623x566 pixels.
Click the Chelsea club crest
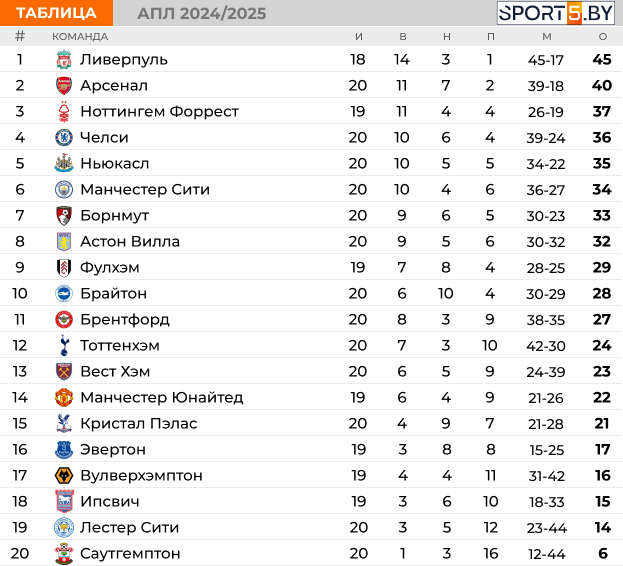(64, 137)
